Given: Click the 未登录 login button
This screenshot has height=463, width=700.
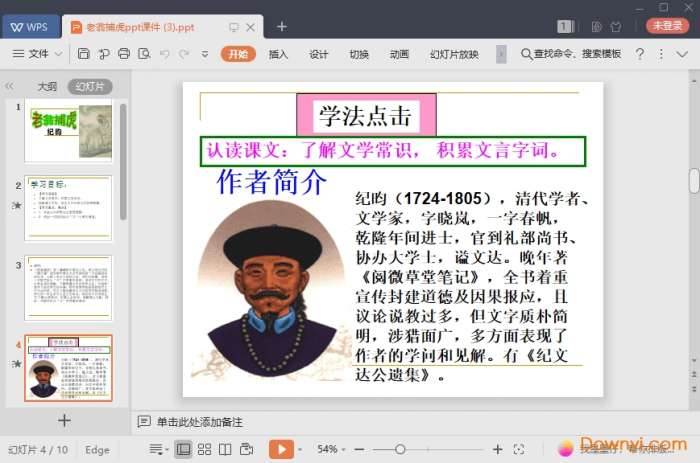Looking at the screenshot, I should click(667, 26).
